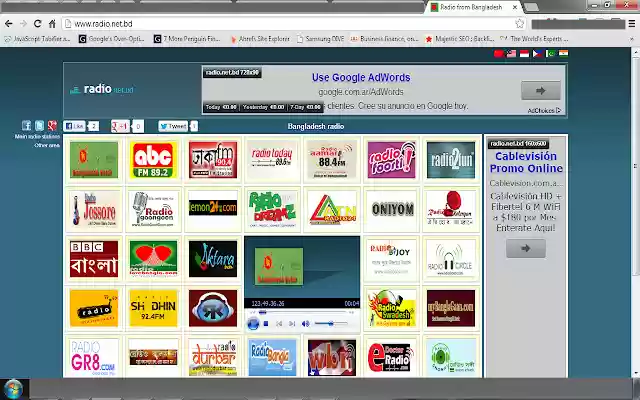Play the Radio Jossore station
The width and height of the screenshot is (640, 400).
point(94,209)
